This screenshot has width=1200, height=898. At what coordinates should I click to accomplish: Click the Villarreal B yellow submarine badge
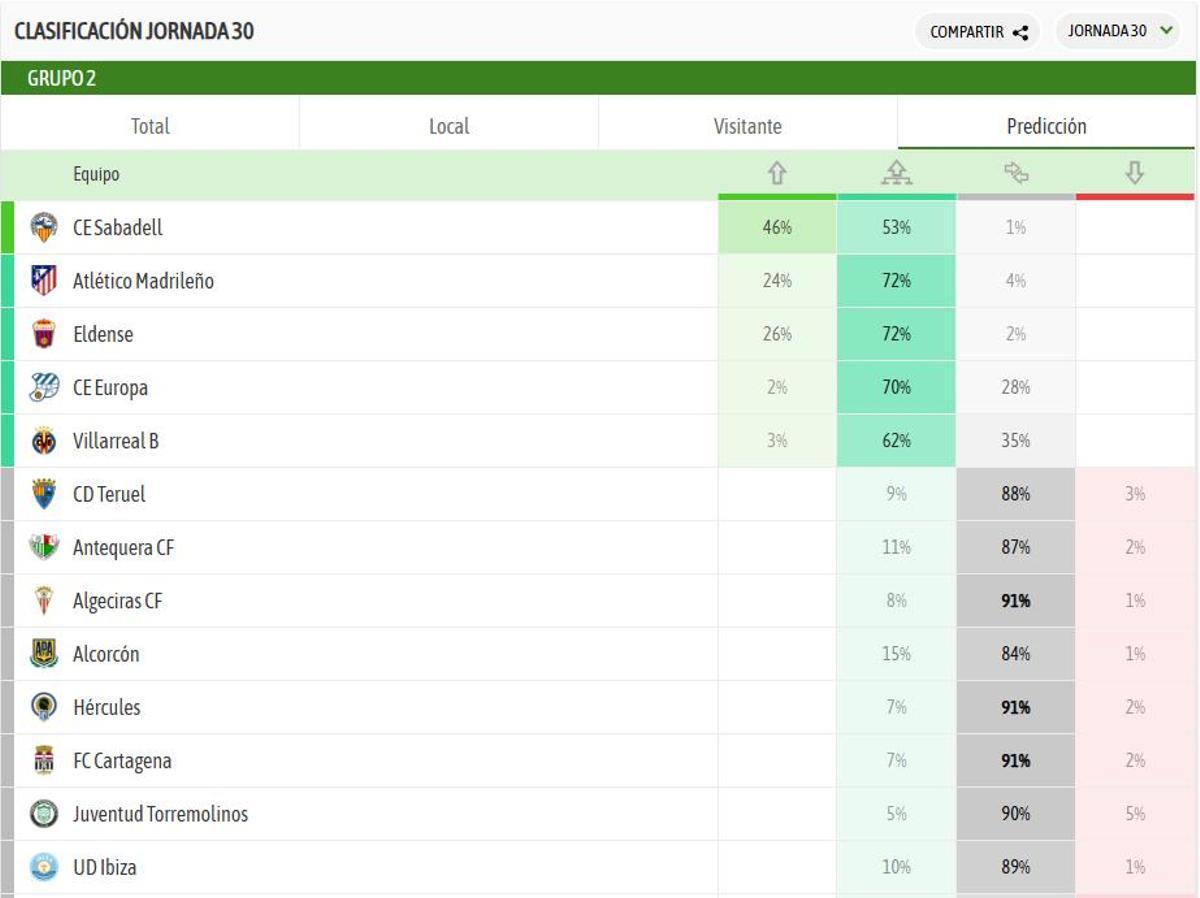coord(42,440)
